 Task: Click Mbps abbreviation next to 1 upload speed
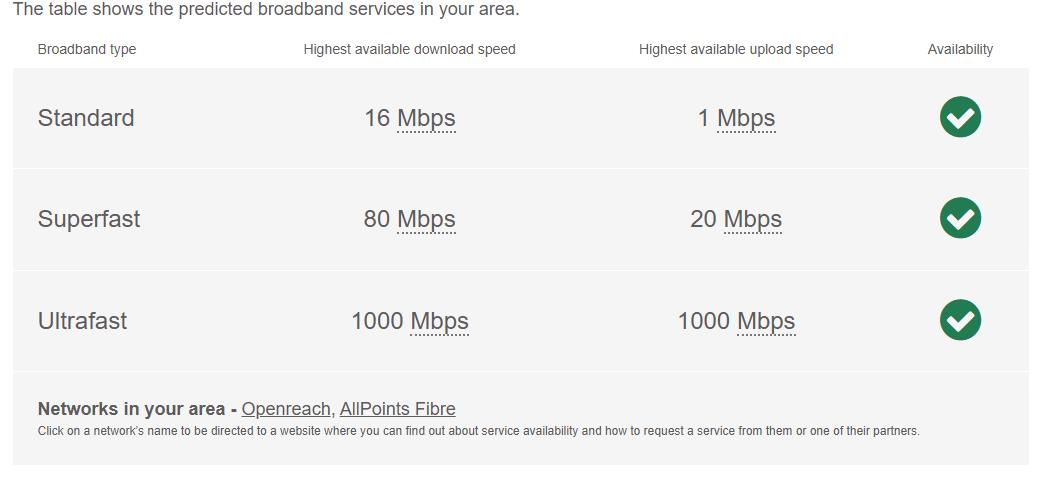746,119
